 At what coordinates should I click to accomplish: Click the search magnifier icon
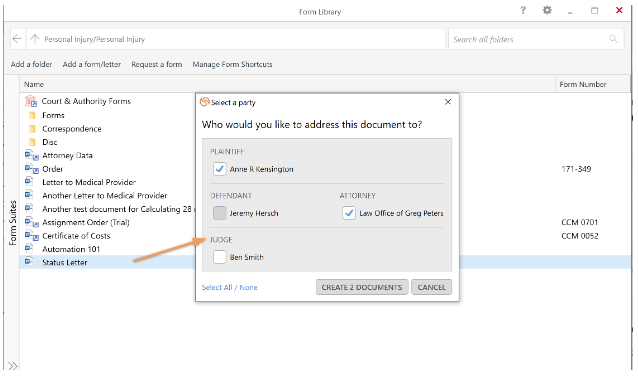point(613,39)
